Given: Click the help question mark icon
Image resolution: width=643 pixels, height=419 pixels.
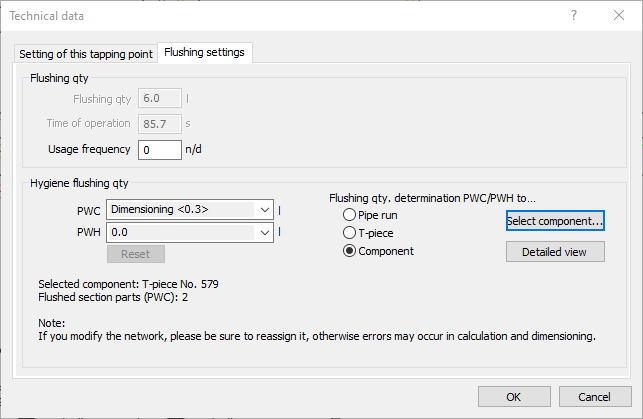Looking at the screenshot, I should click(574, 16).
